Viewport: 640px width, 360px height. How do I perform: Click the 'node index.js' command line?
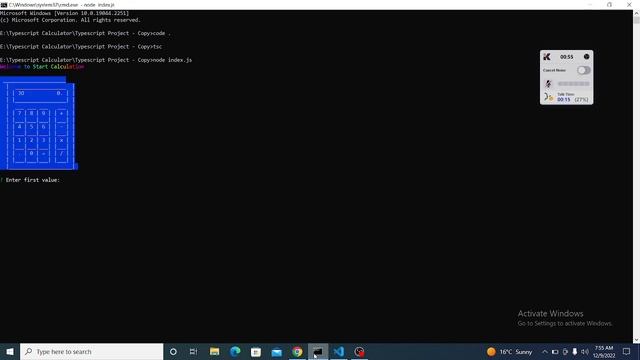tap(96, 60)
